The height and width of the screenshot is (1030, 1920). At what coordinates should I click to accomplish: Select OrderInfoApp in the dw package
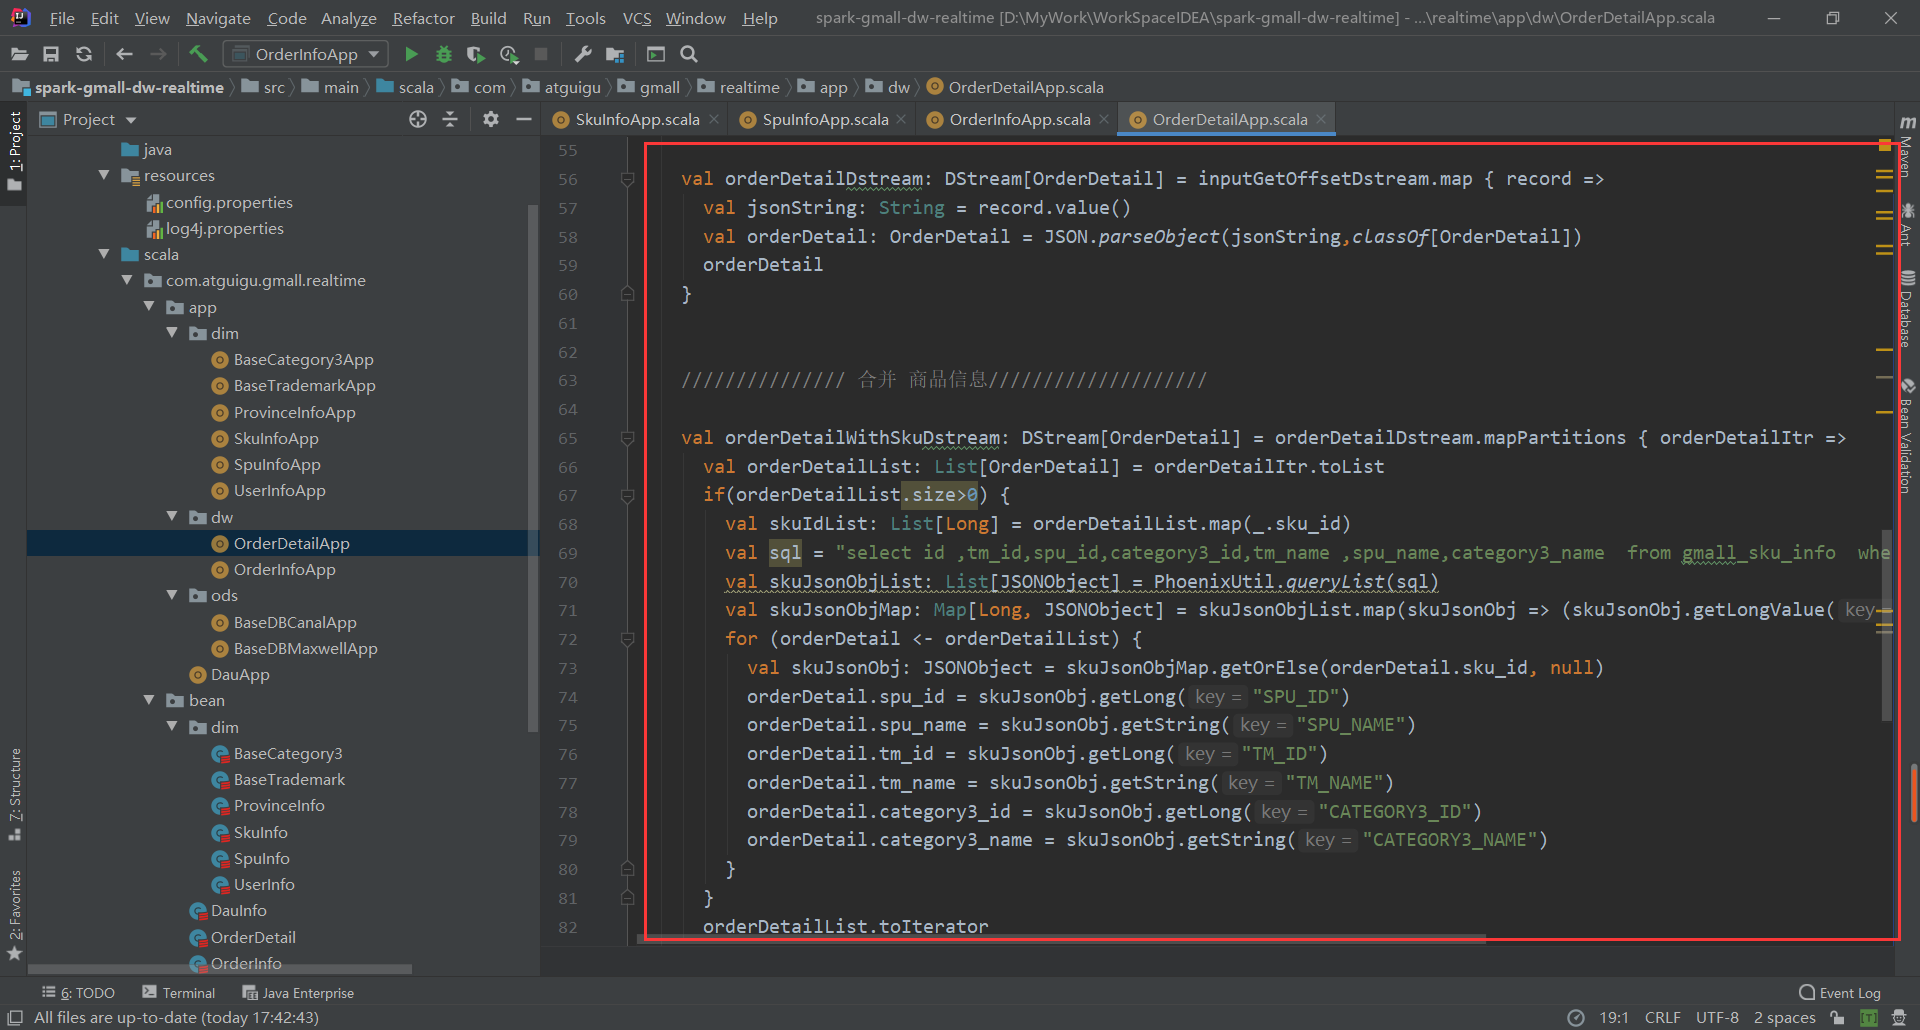coord(284,569)
